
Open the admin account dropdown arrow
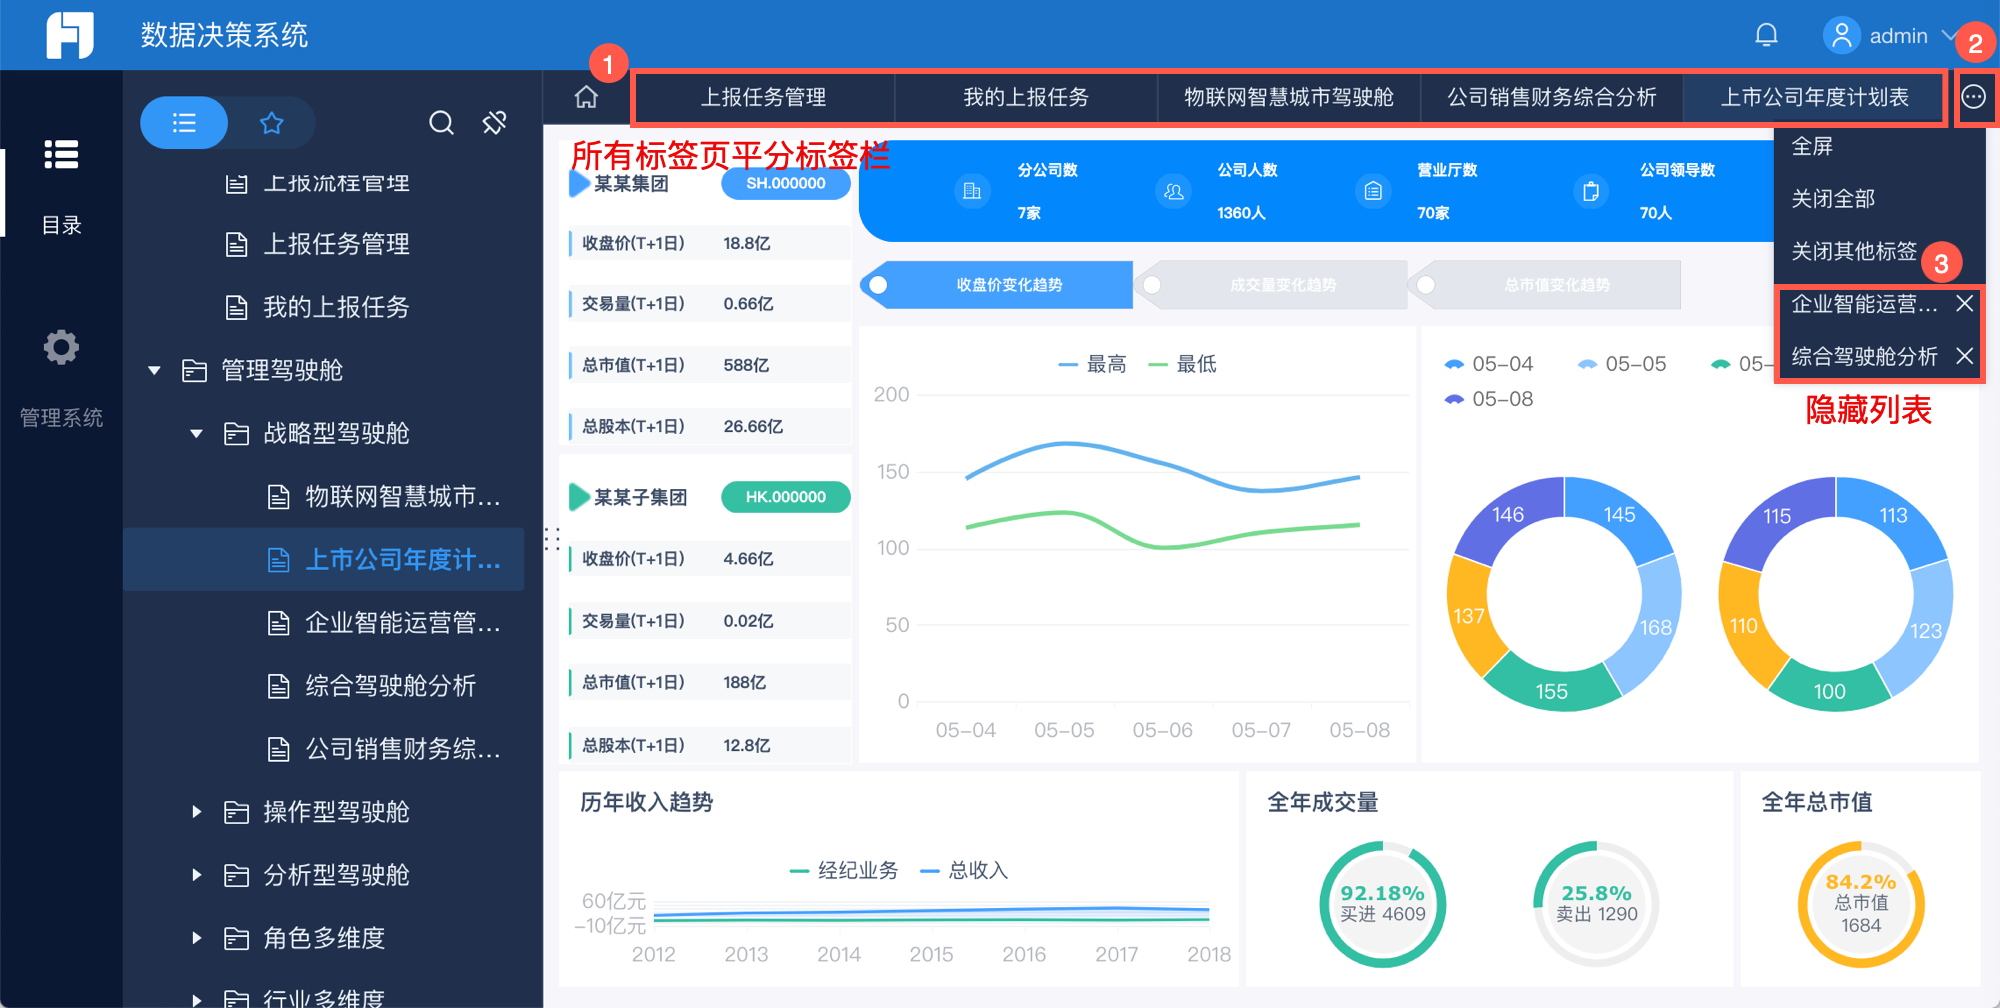tap(1949, 35)
